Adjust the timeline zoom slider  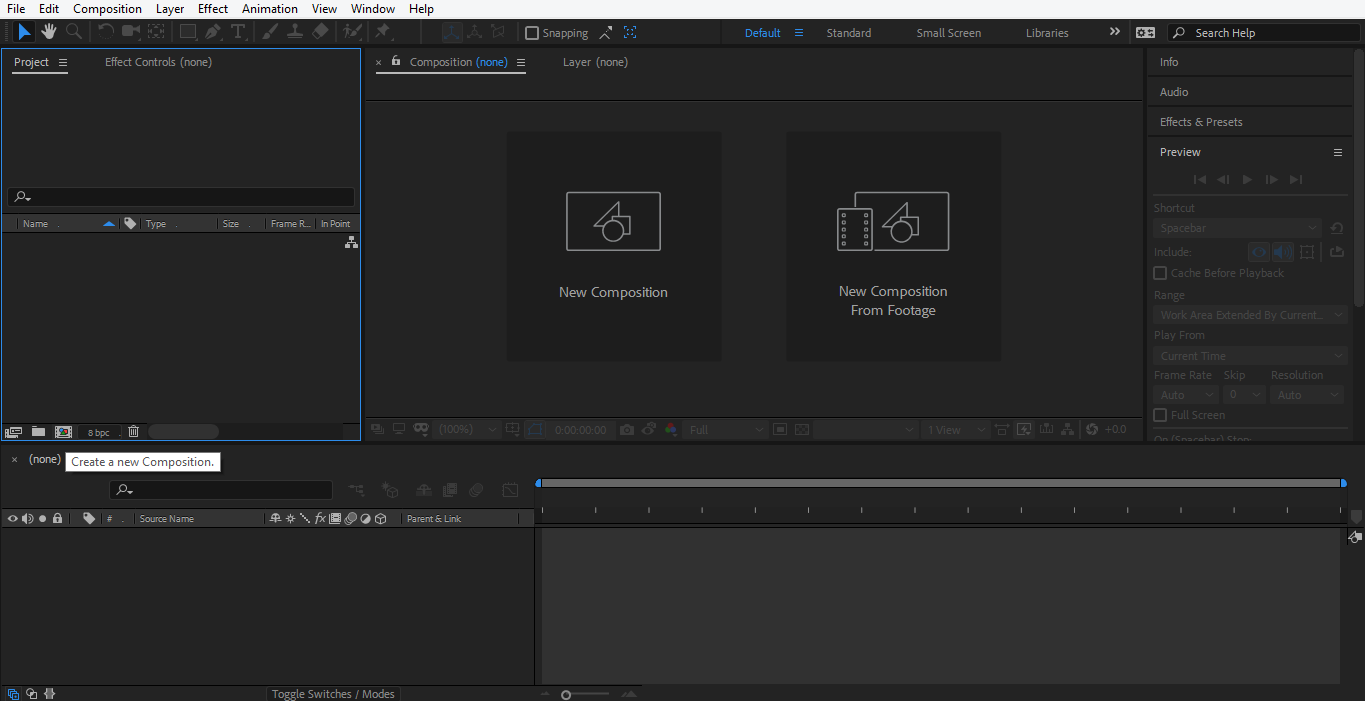click(566, 695)
